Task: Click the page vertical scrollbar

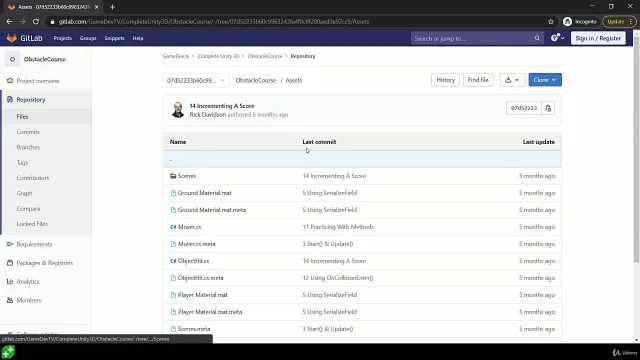Action: tap(636, 151)
